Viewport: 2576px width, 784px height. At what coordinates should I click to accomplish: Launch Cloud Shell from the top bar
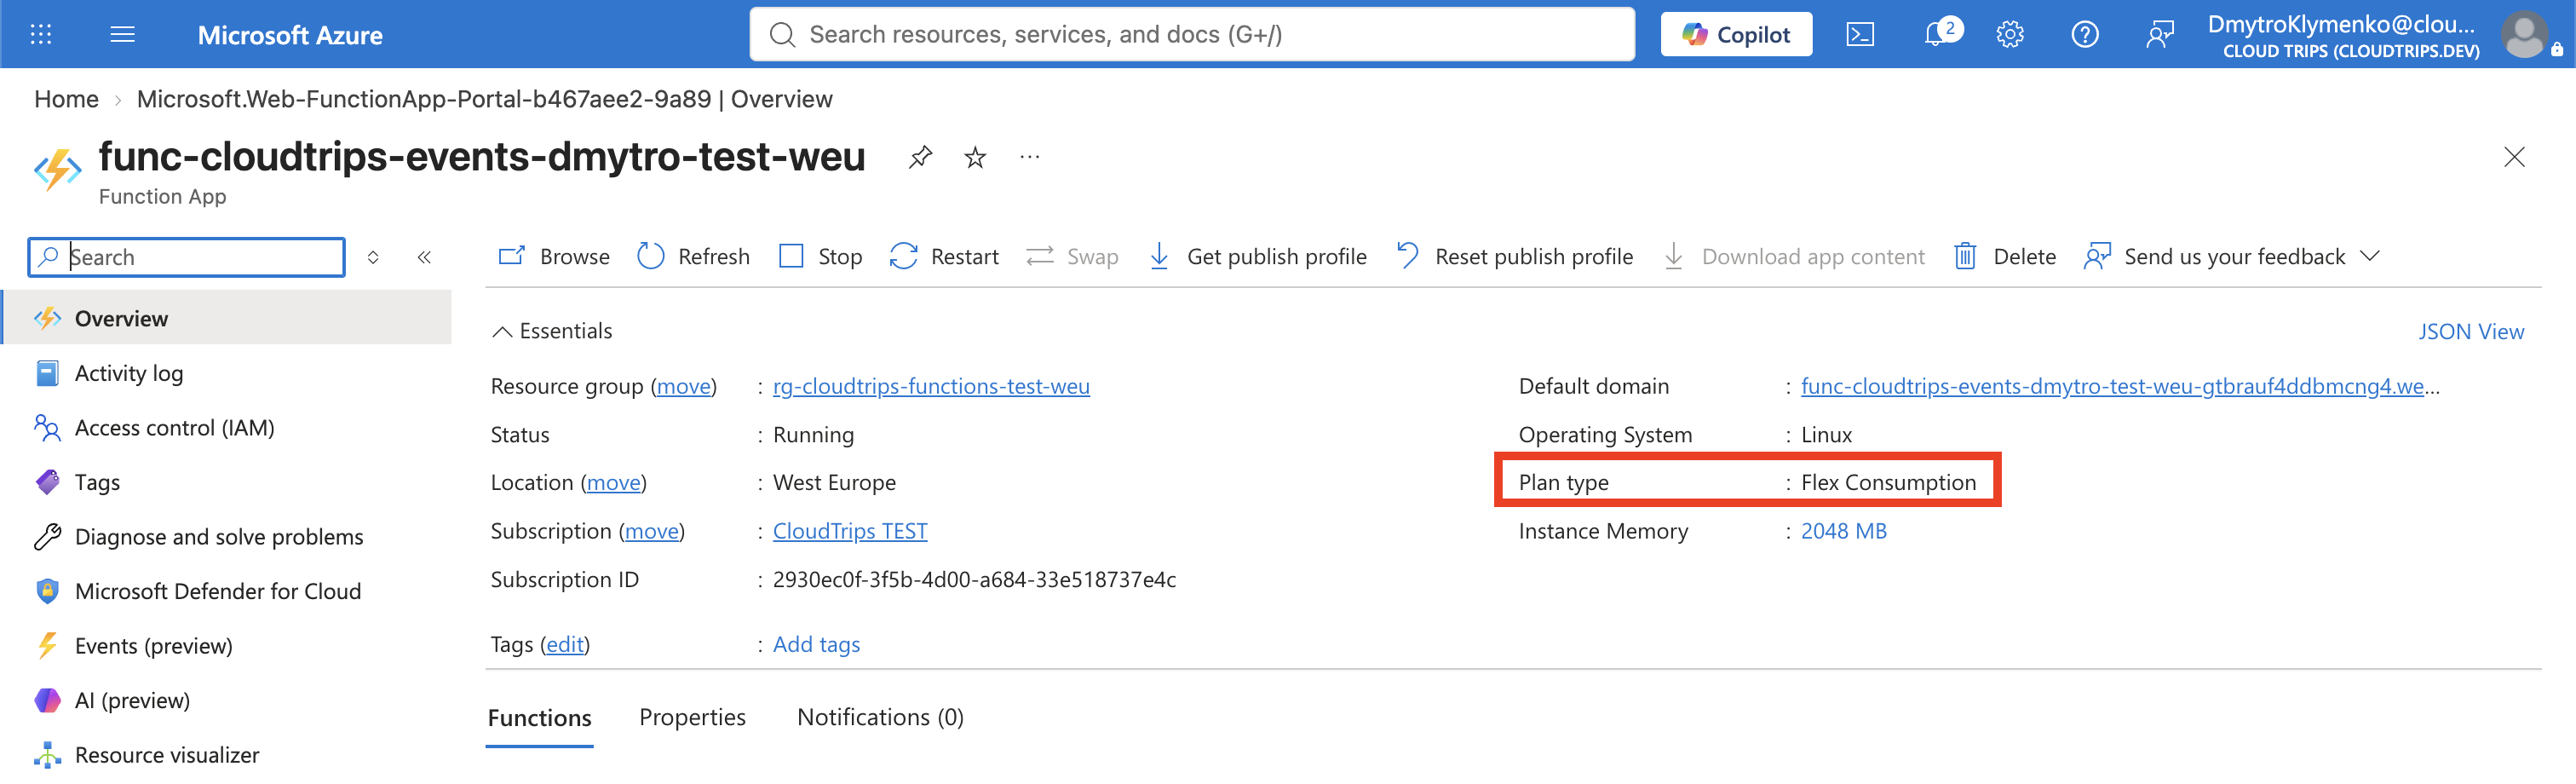[1860, 35]
